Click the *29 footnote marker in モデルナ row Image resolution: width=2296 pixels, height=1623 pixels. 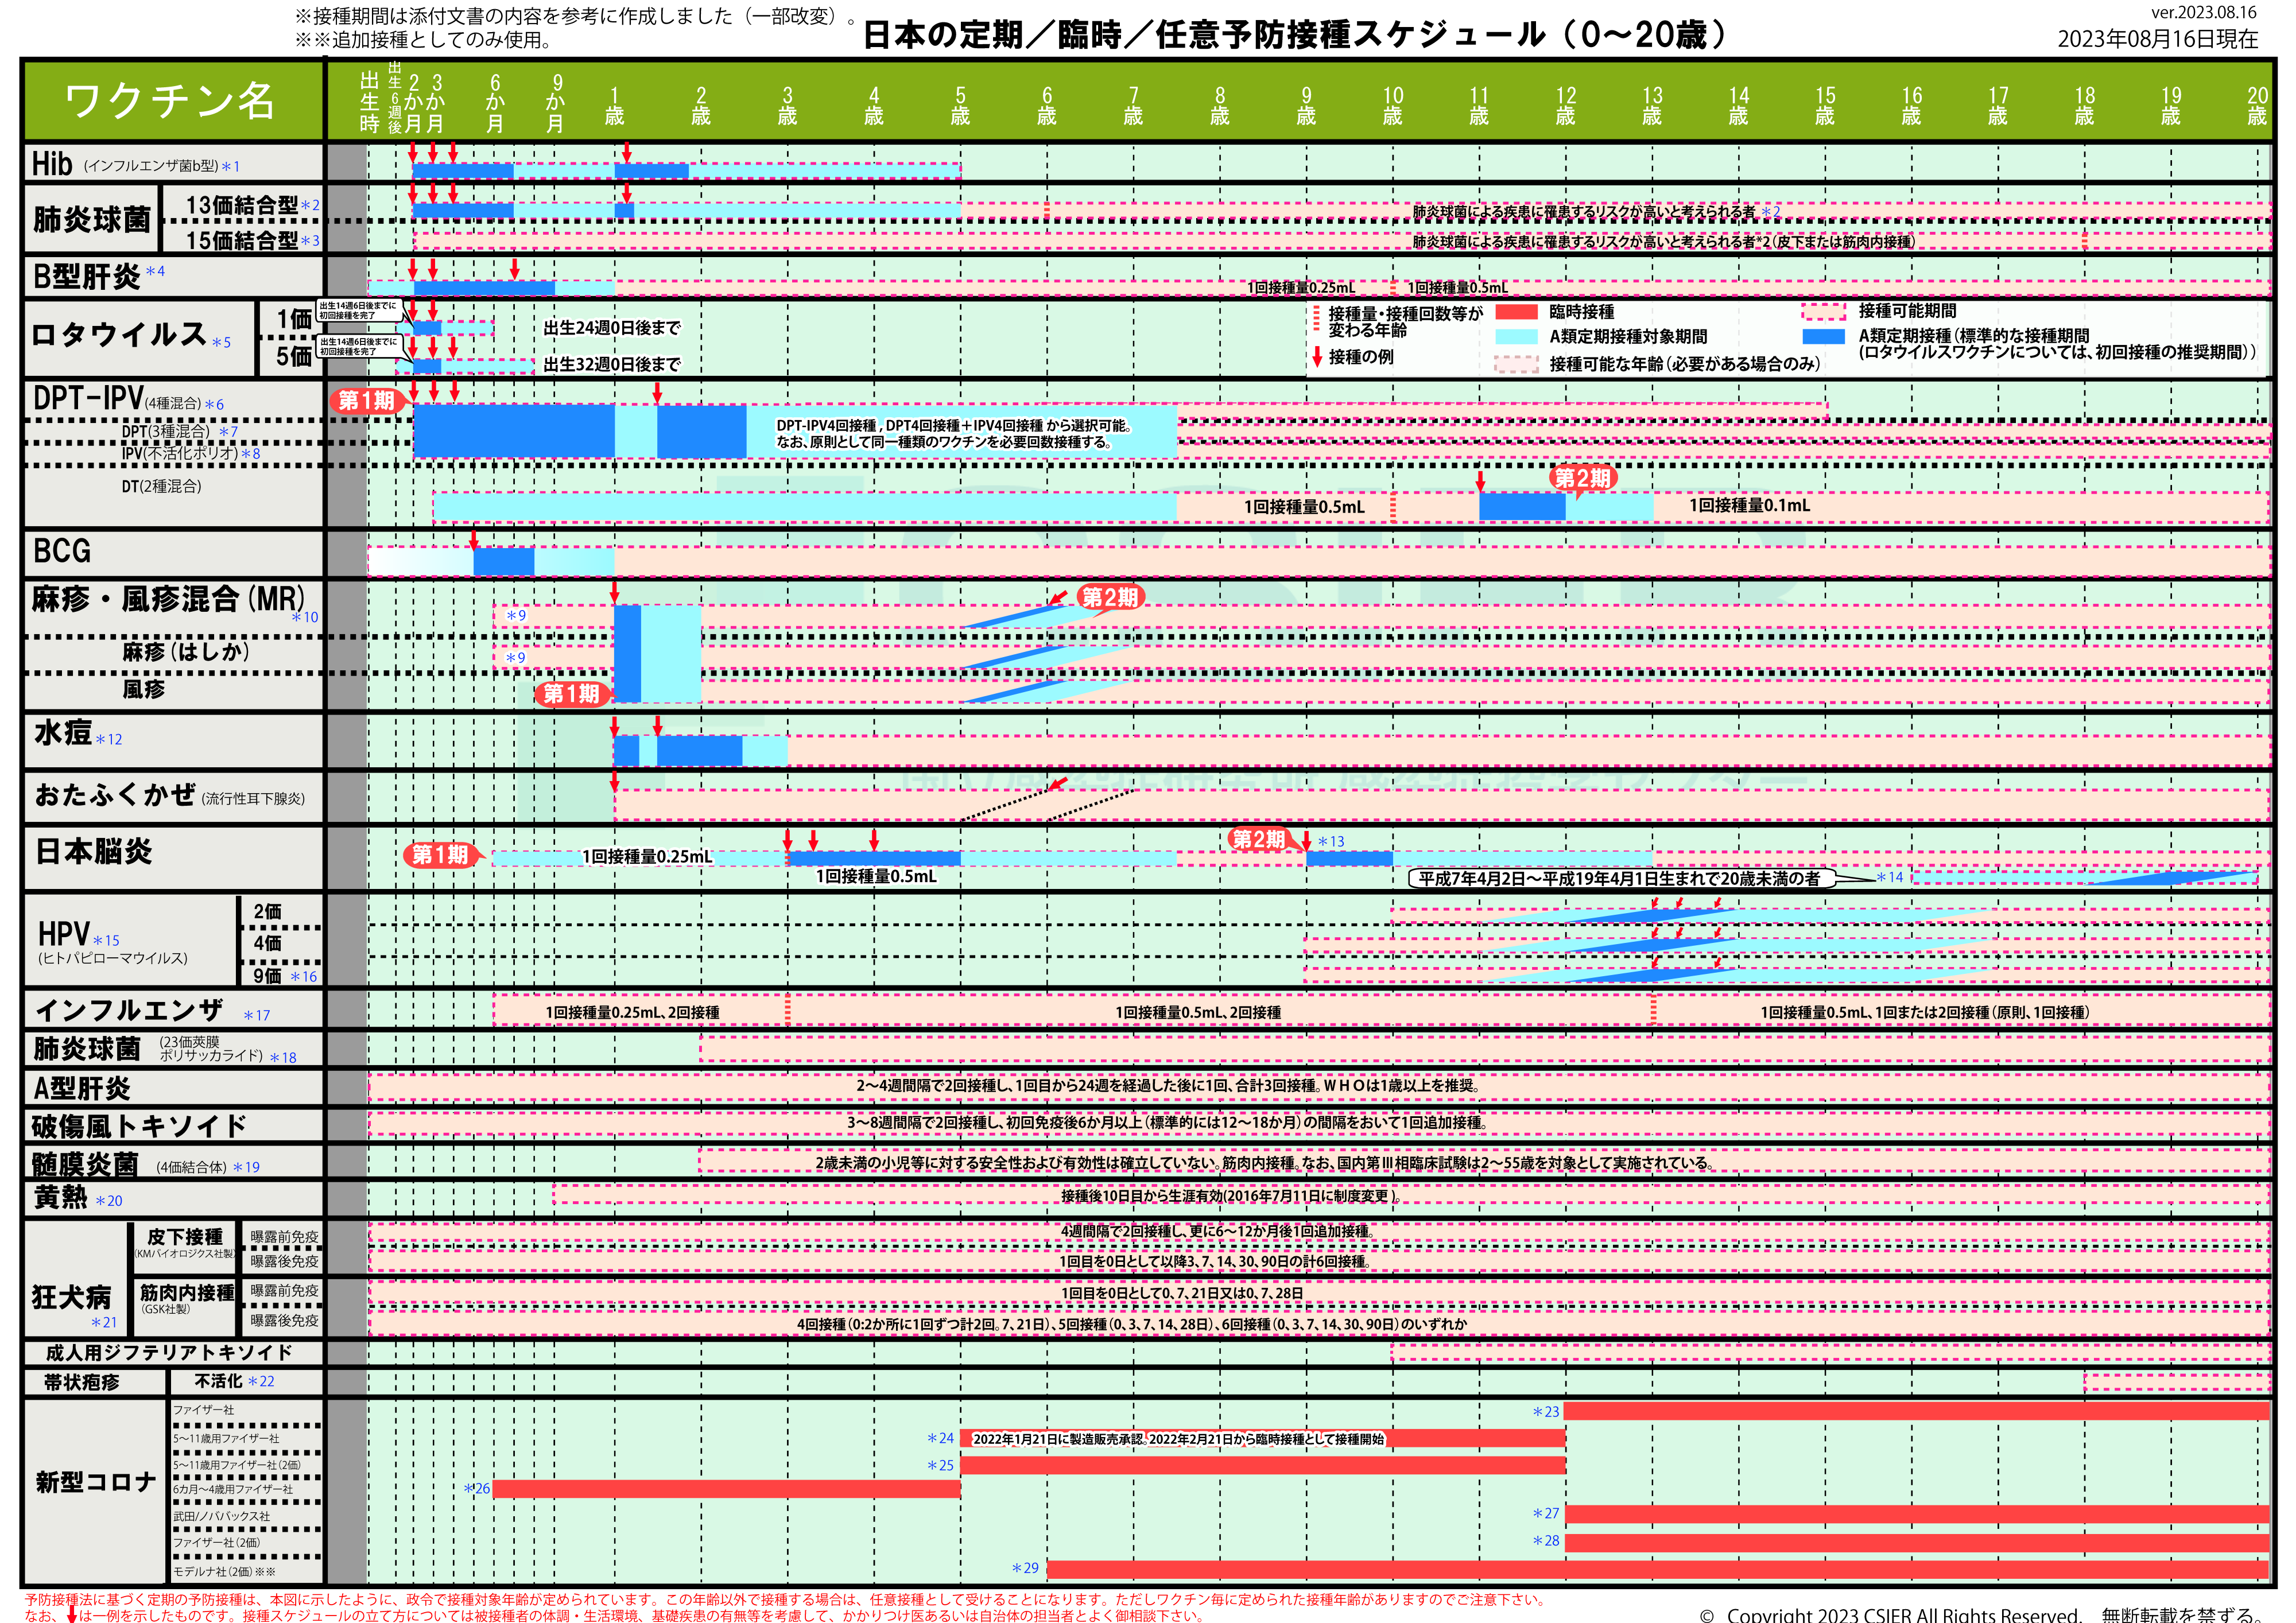click(x=1025, y=1568)
